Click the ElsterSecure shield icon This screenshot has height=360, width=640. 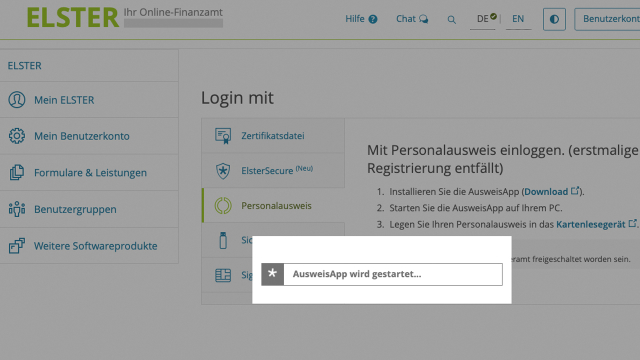click(223, 171)
